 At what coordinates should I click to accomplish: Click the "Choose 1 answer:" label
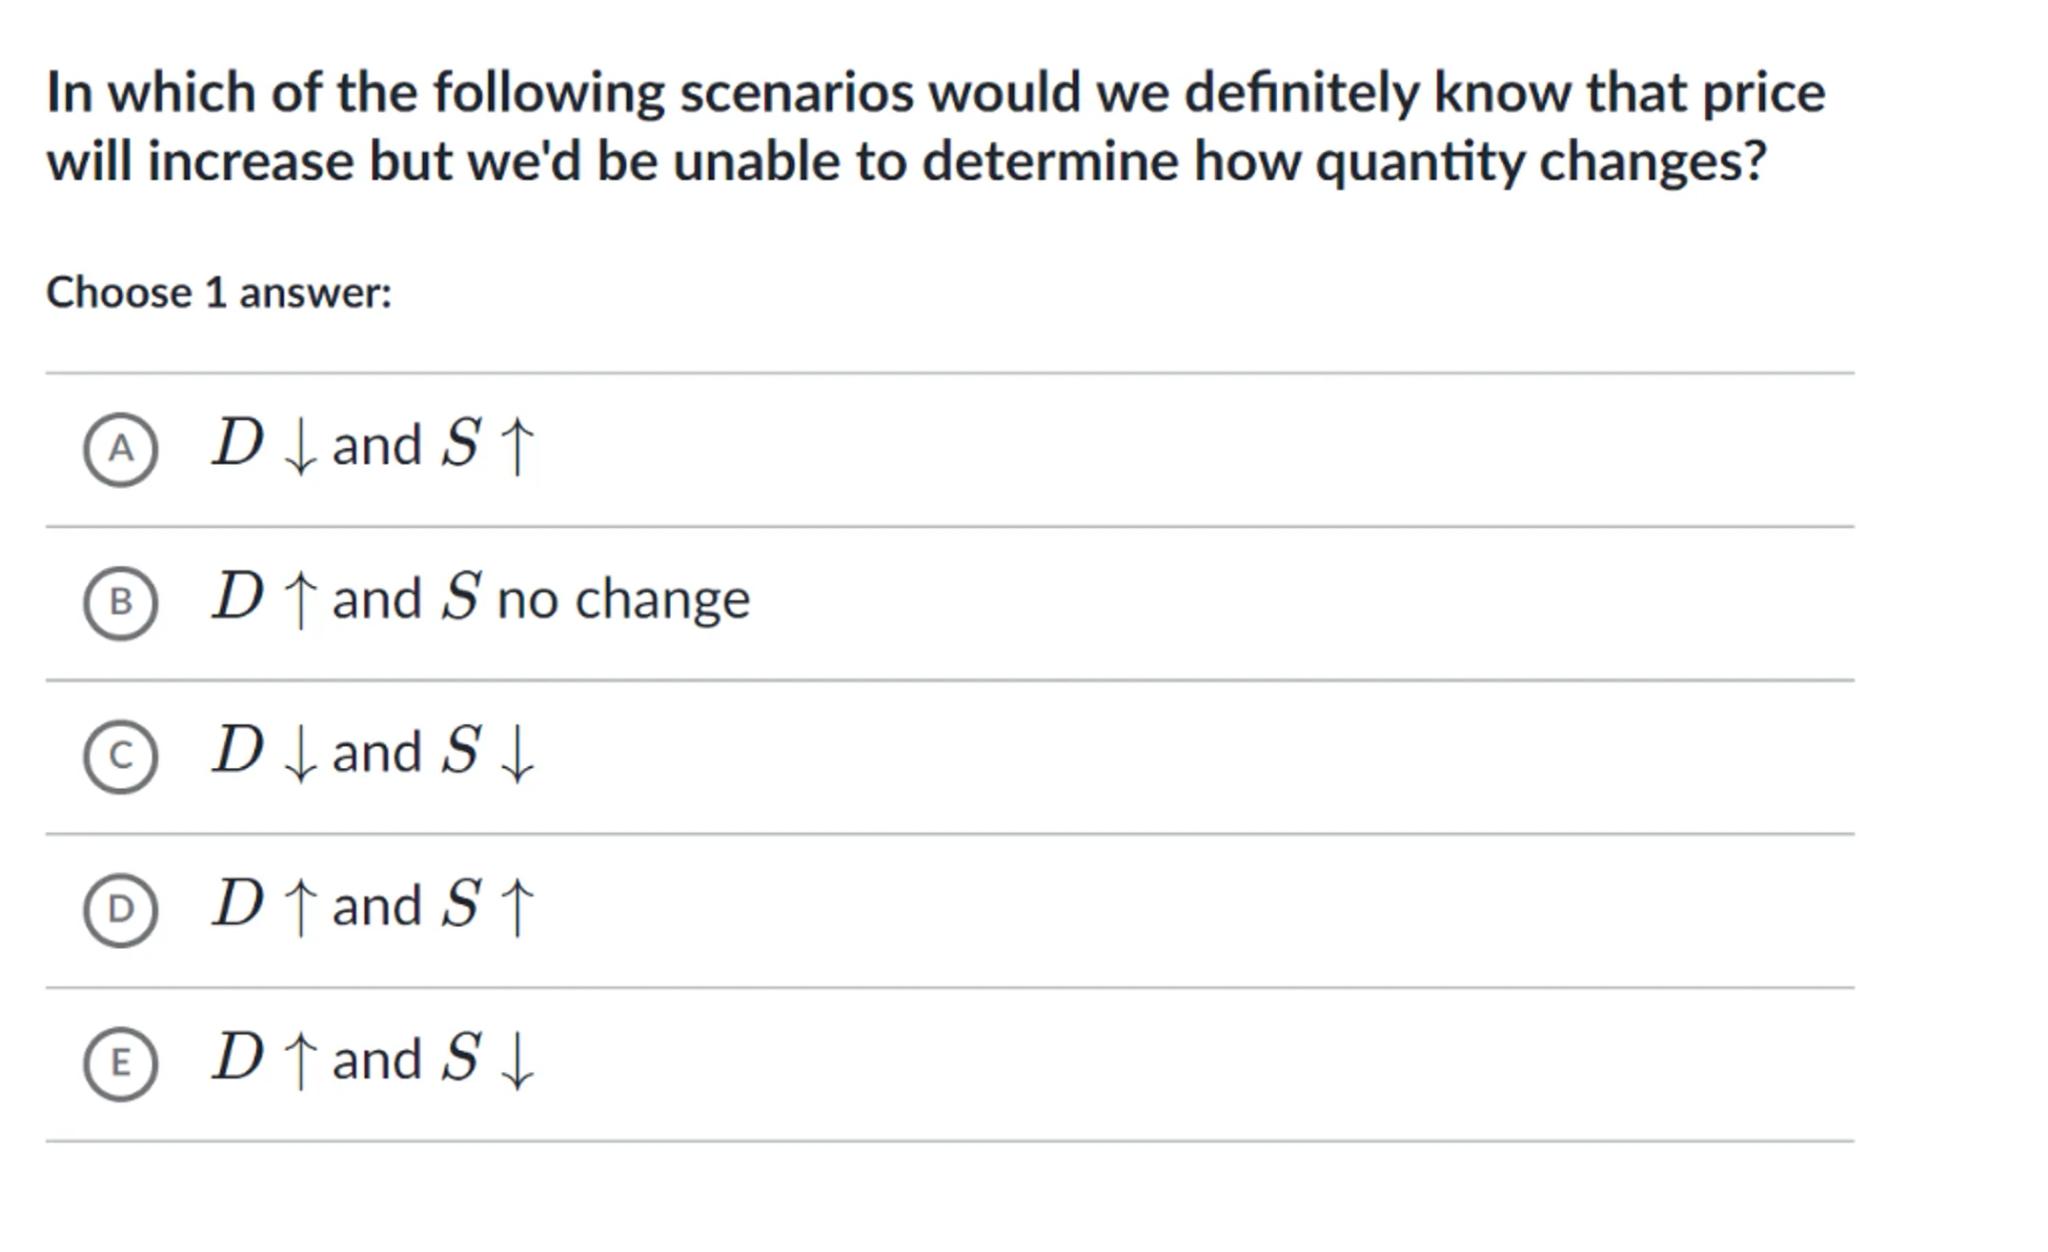click(219, 293)
